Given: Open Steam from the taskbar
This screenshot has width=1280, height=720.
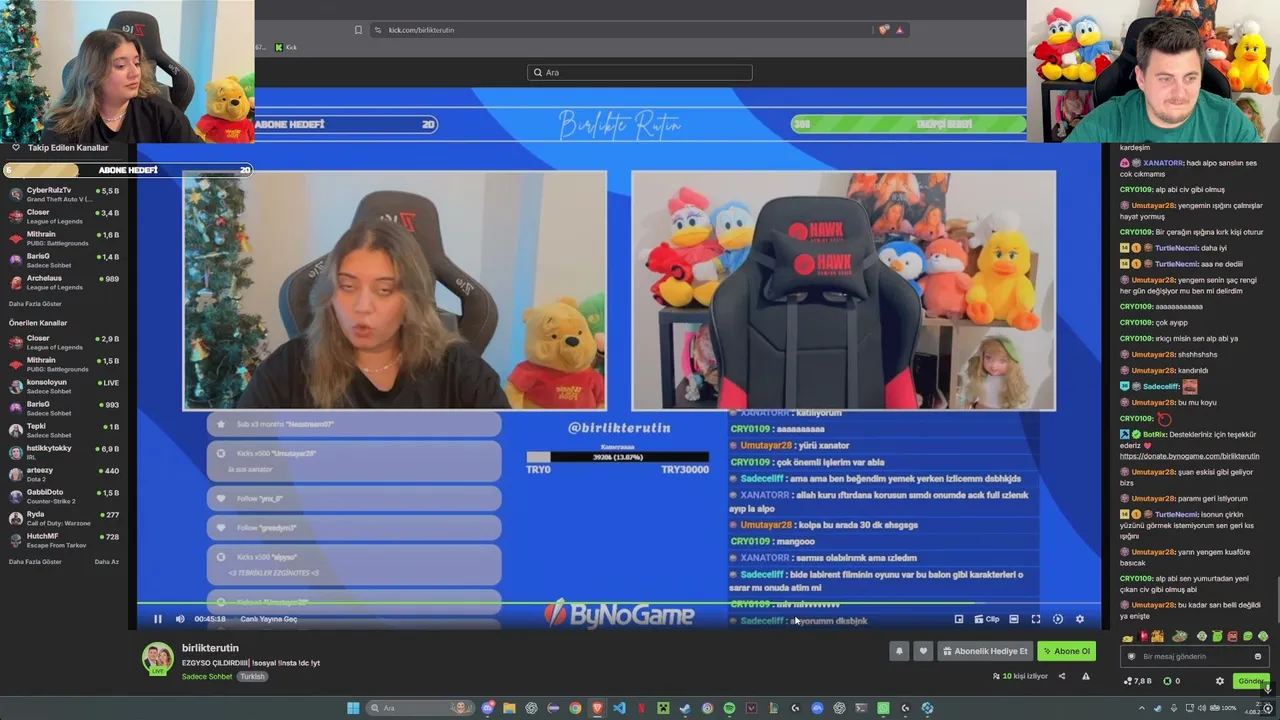Looking at the screenshot, I should 685,708.
